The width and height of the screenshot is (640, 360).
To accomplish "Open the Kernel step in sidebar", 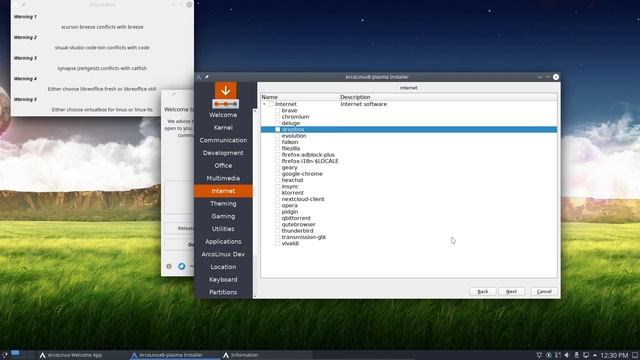I will (x=223, y=128).
